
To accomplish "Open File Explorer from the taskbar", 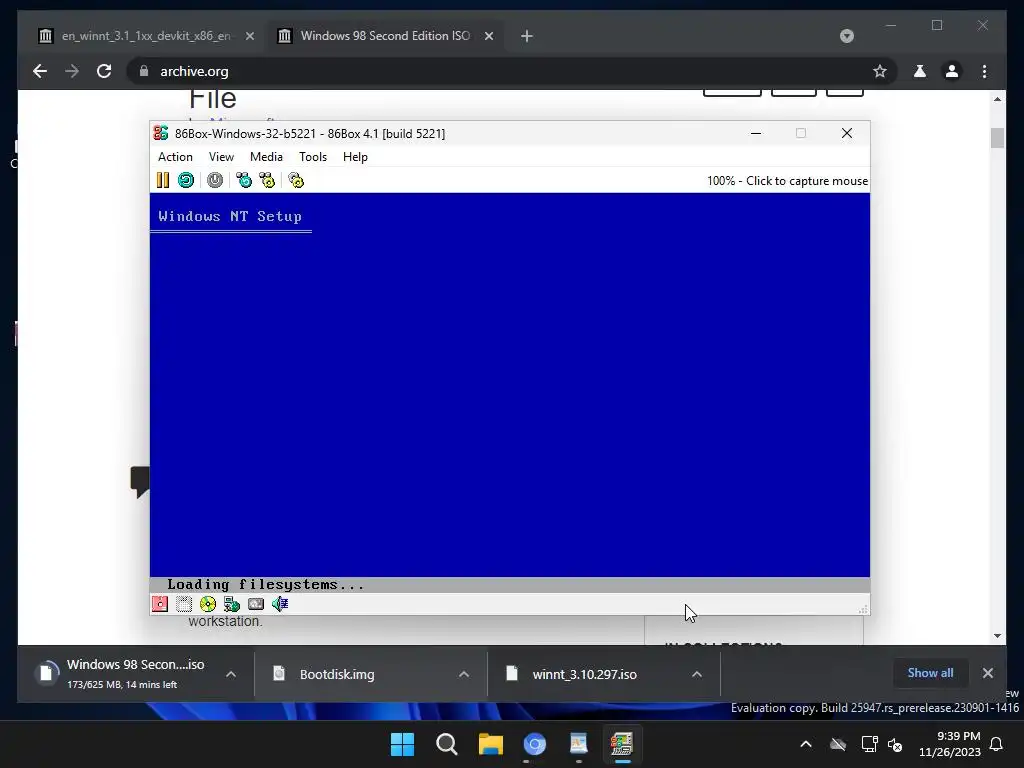I will pos(490,744).
